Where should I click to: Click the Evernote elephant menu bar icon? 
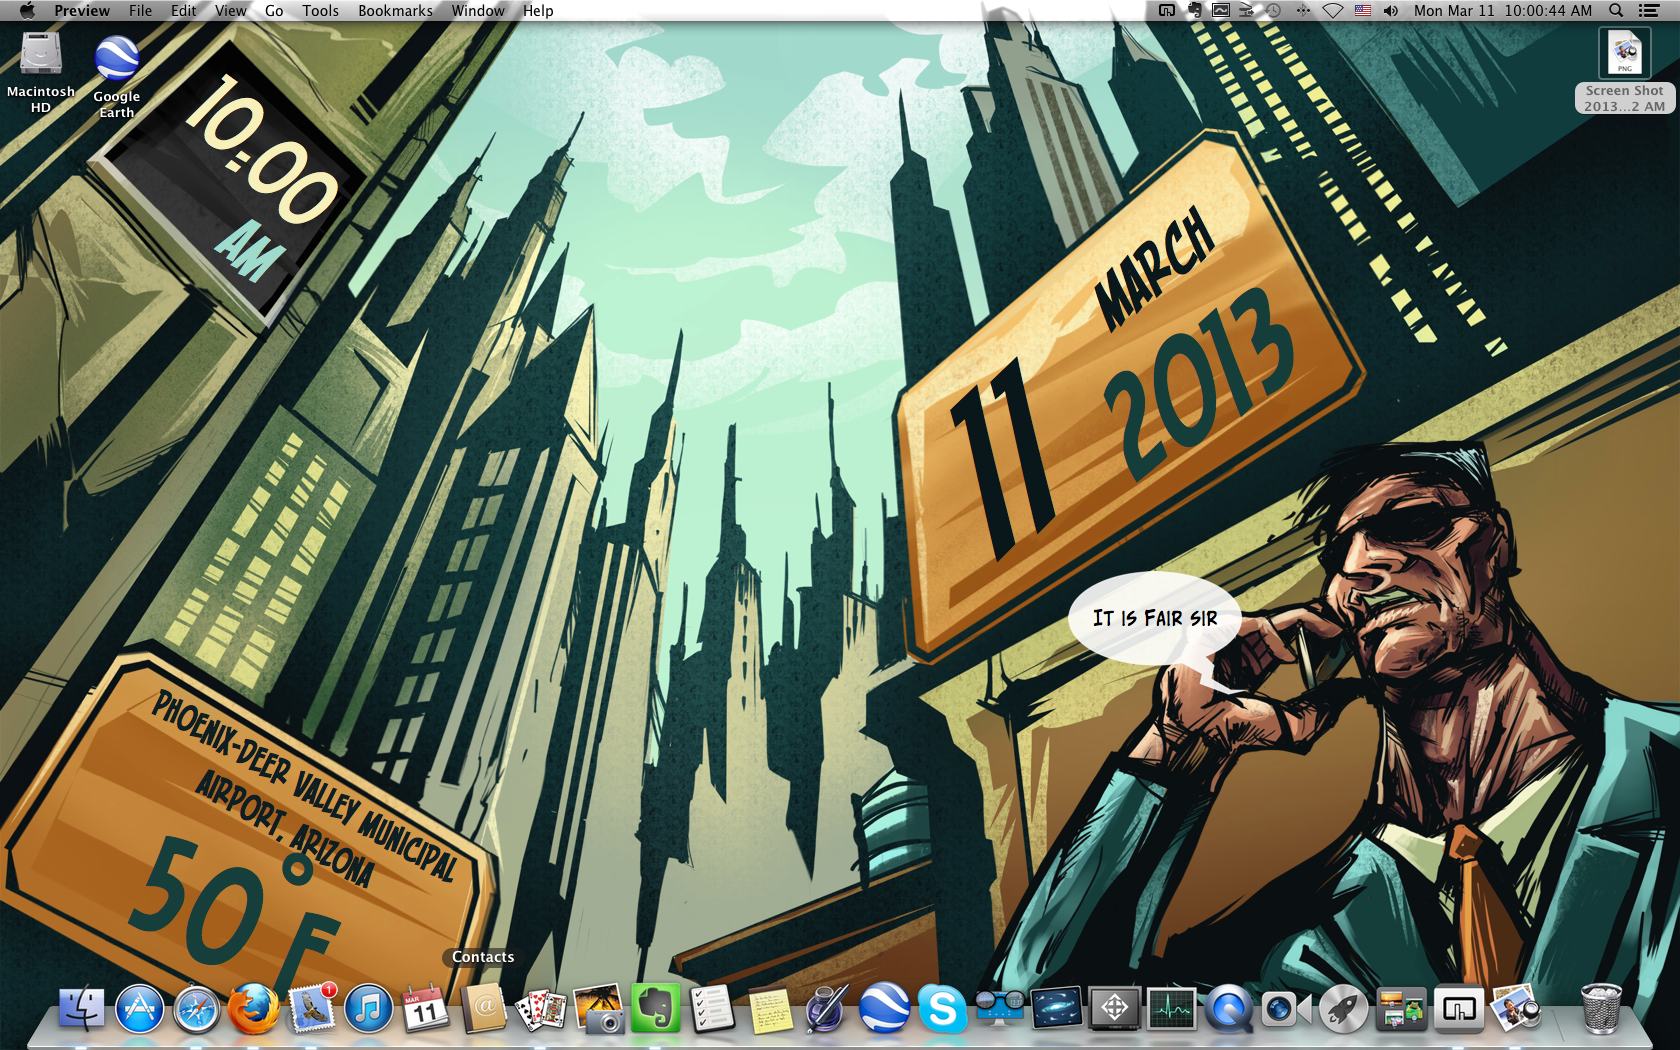(x=1194, y=10)
